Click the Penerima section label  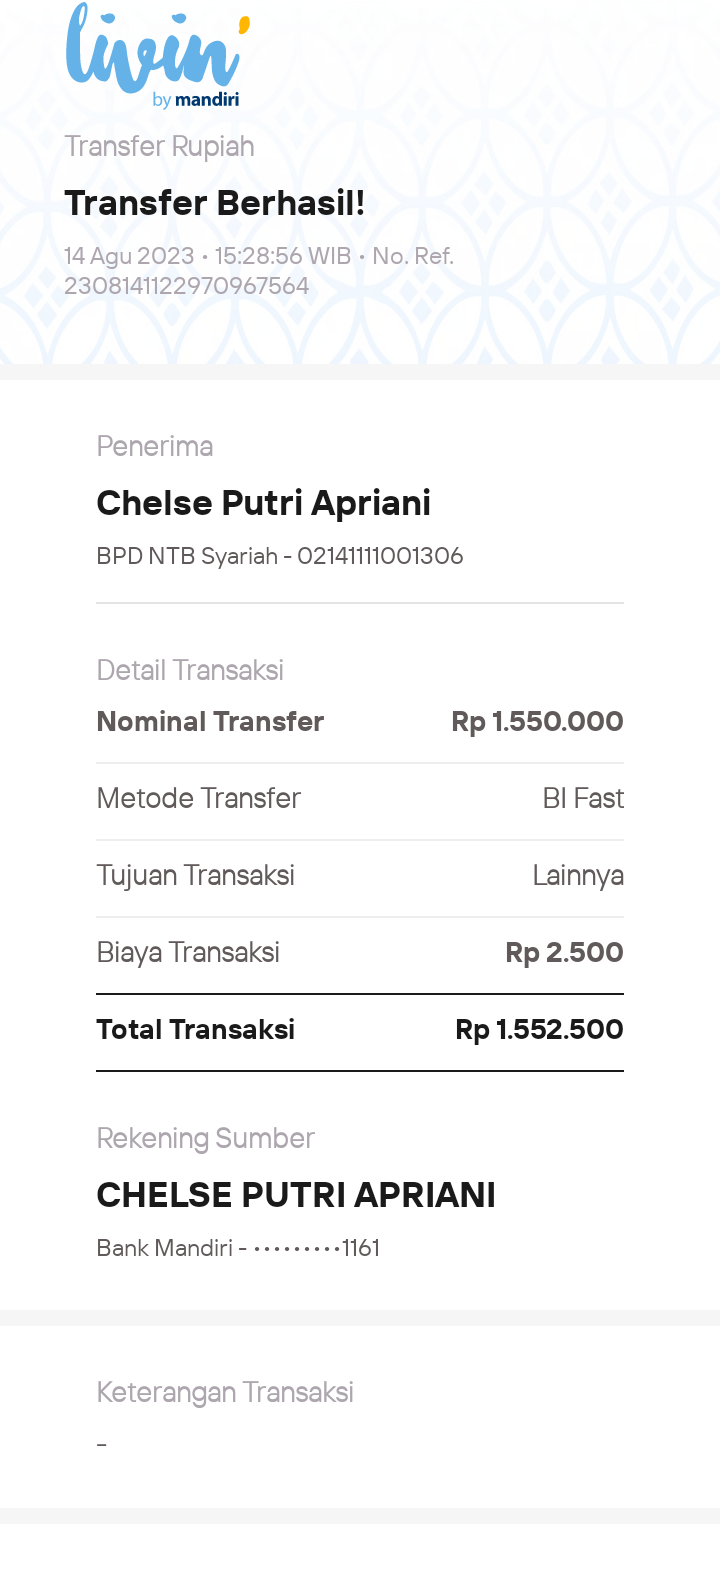pyautogui.click(x=154, y=446)
